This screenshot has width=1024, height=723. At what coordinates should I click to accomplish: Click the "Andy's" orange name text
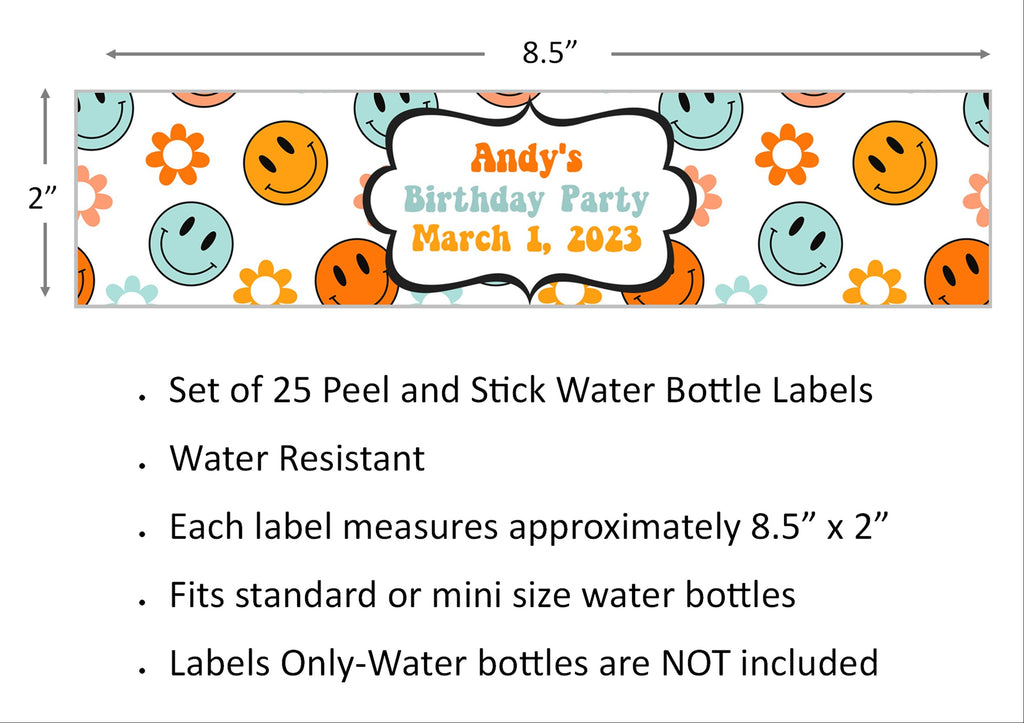pos(526,159)
